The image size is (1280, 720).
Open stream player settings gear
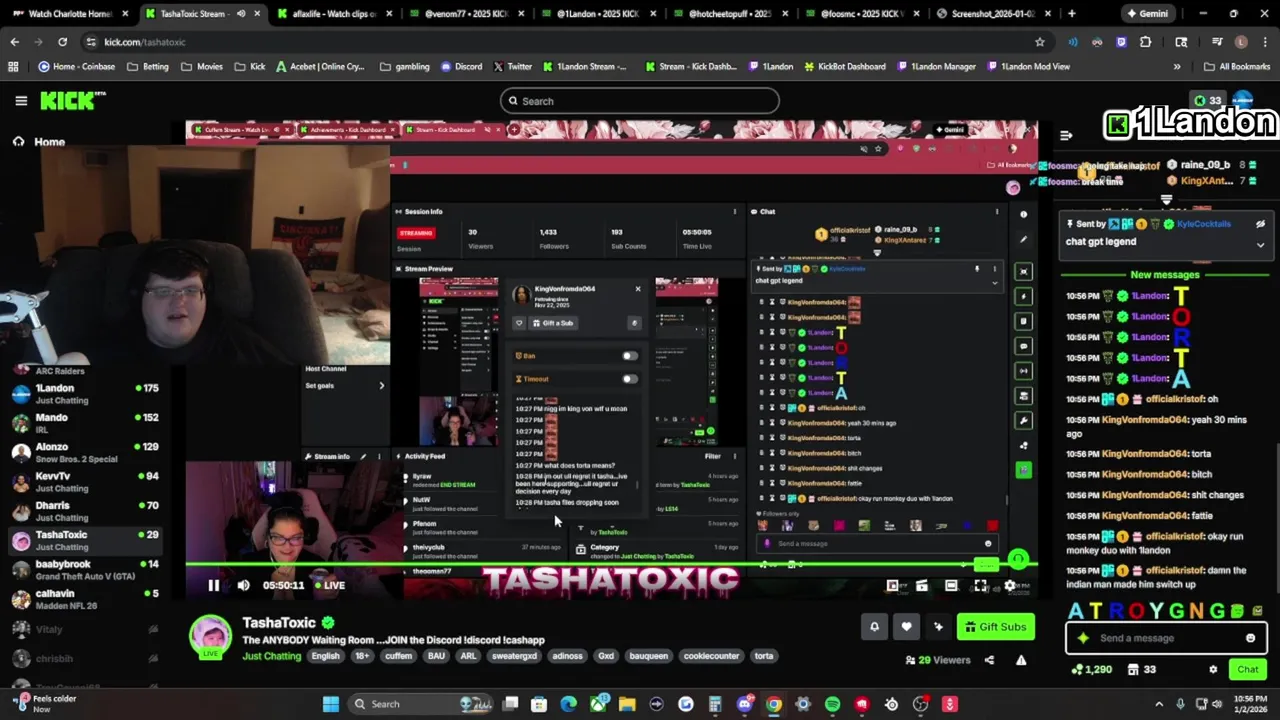click(x=1010, y=586)
